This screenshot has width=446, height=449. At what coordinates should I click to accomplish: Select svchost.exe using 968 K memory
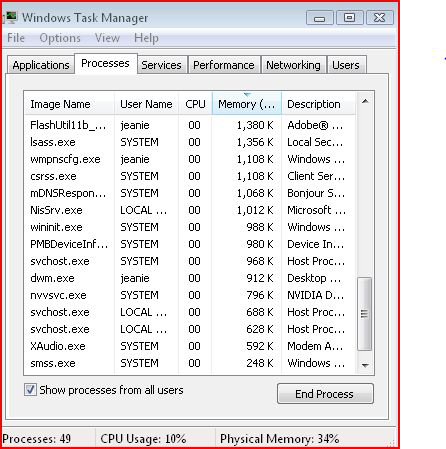(190, 261)
